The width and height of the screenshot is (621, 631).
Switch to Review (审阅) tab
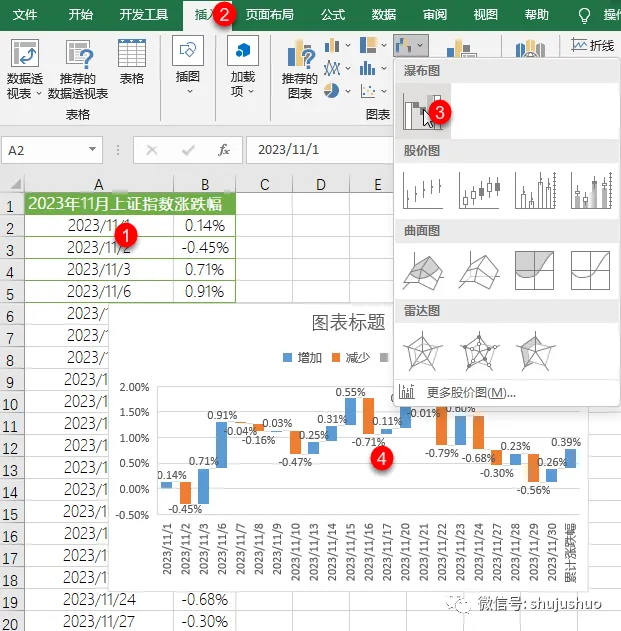point(435,15)
